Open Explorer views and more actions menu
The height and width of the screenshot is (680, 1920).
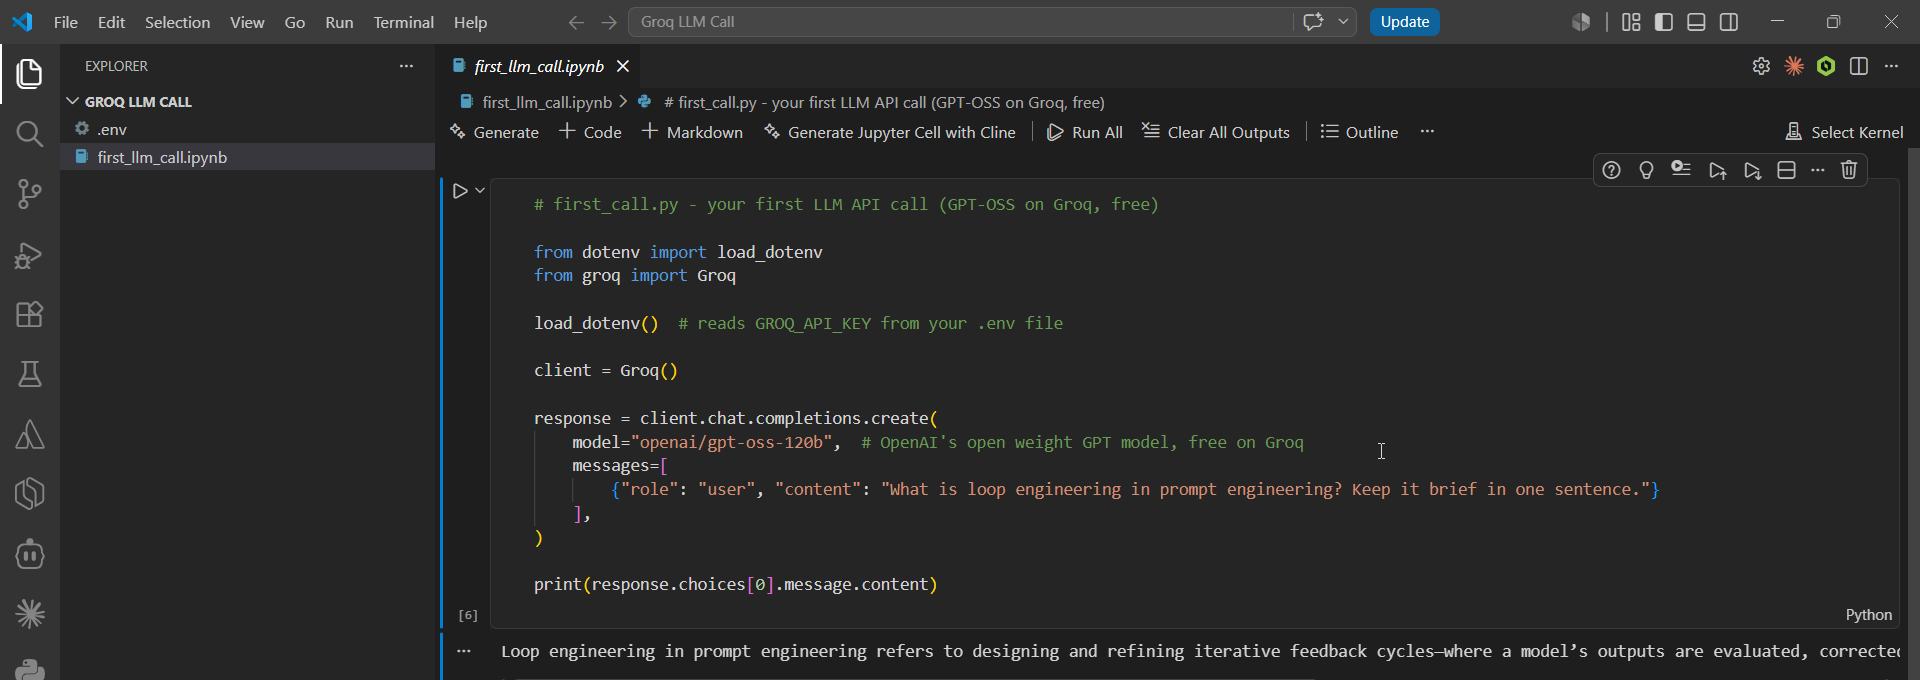point(406,66)
